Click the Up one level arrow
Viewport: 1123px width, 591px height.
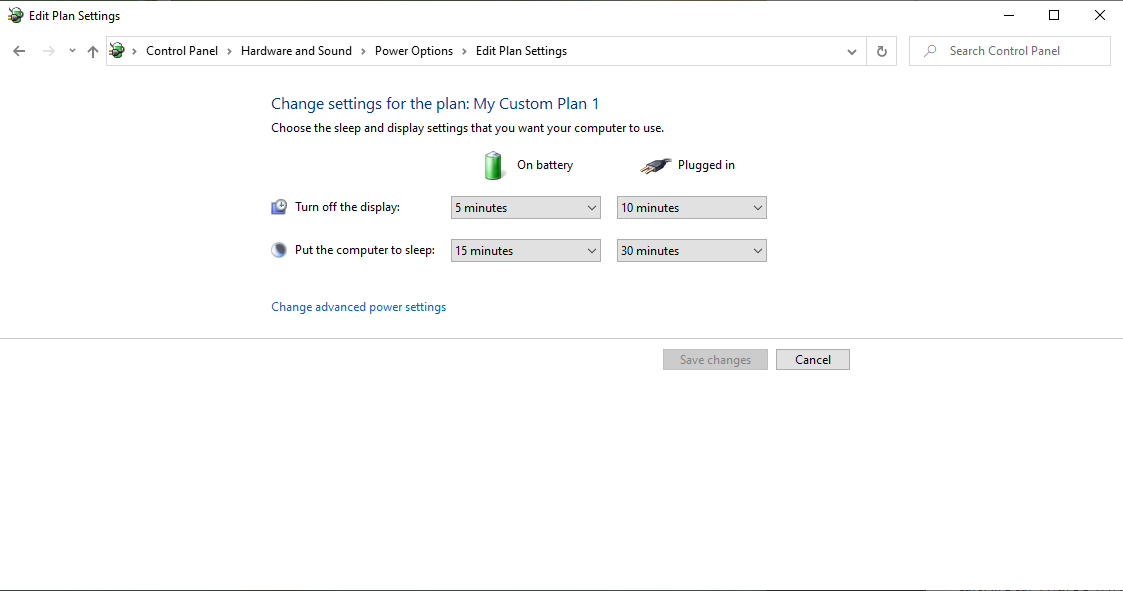pyautogui.click(x=93, y=51)
